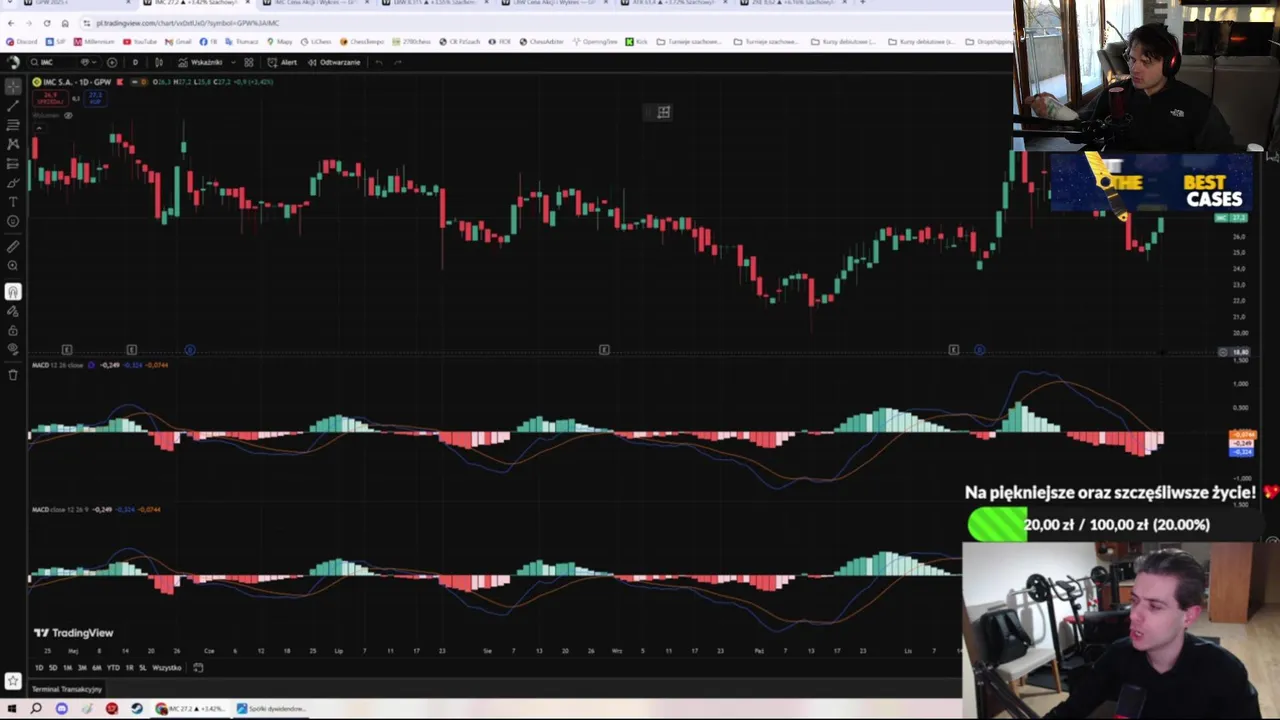This screenshot has height=720, width=1280.
Task: Click the remove drawings trash icon
Action: 13,375
